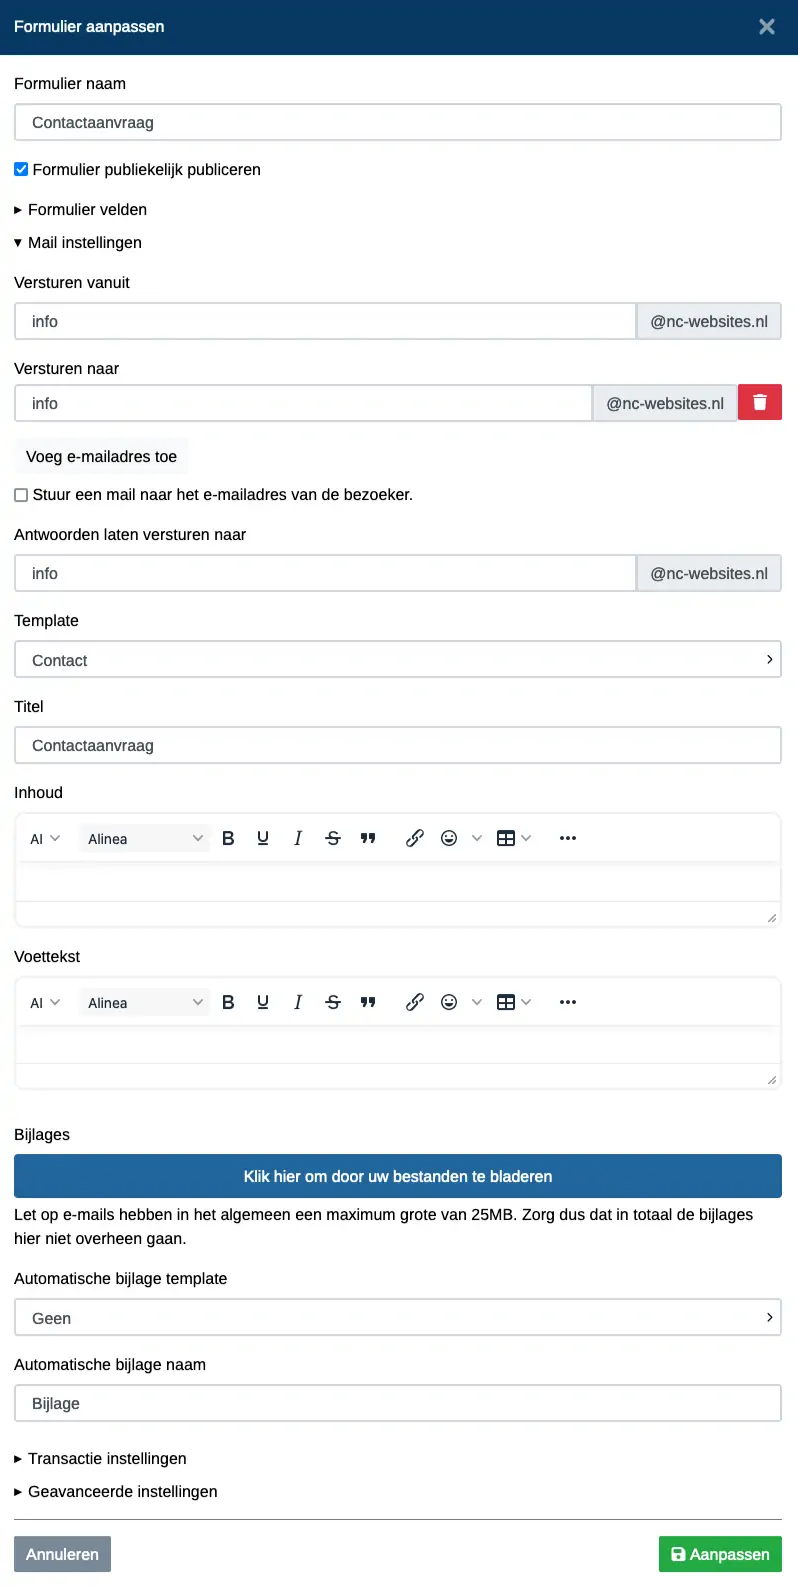Expand the Geavanceerde instellingen section

[116, 1492]
